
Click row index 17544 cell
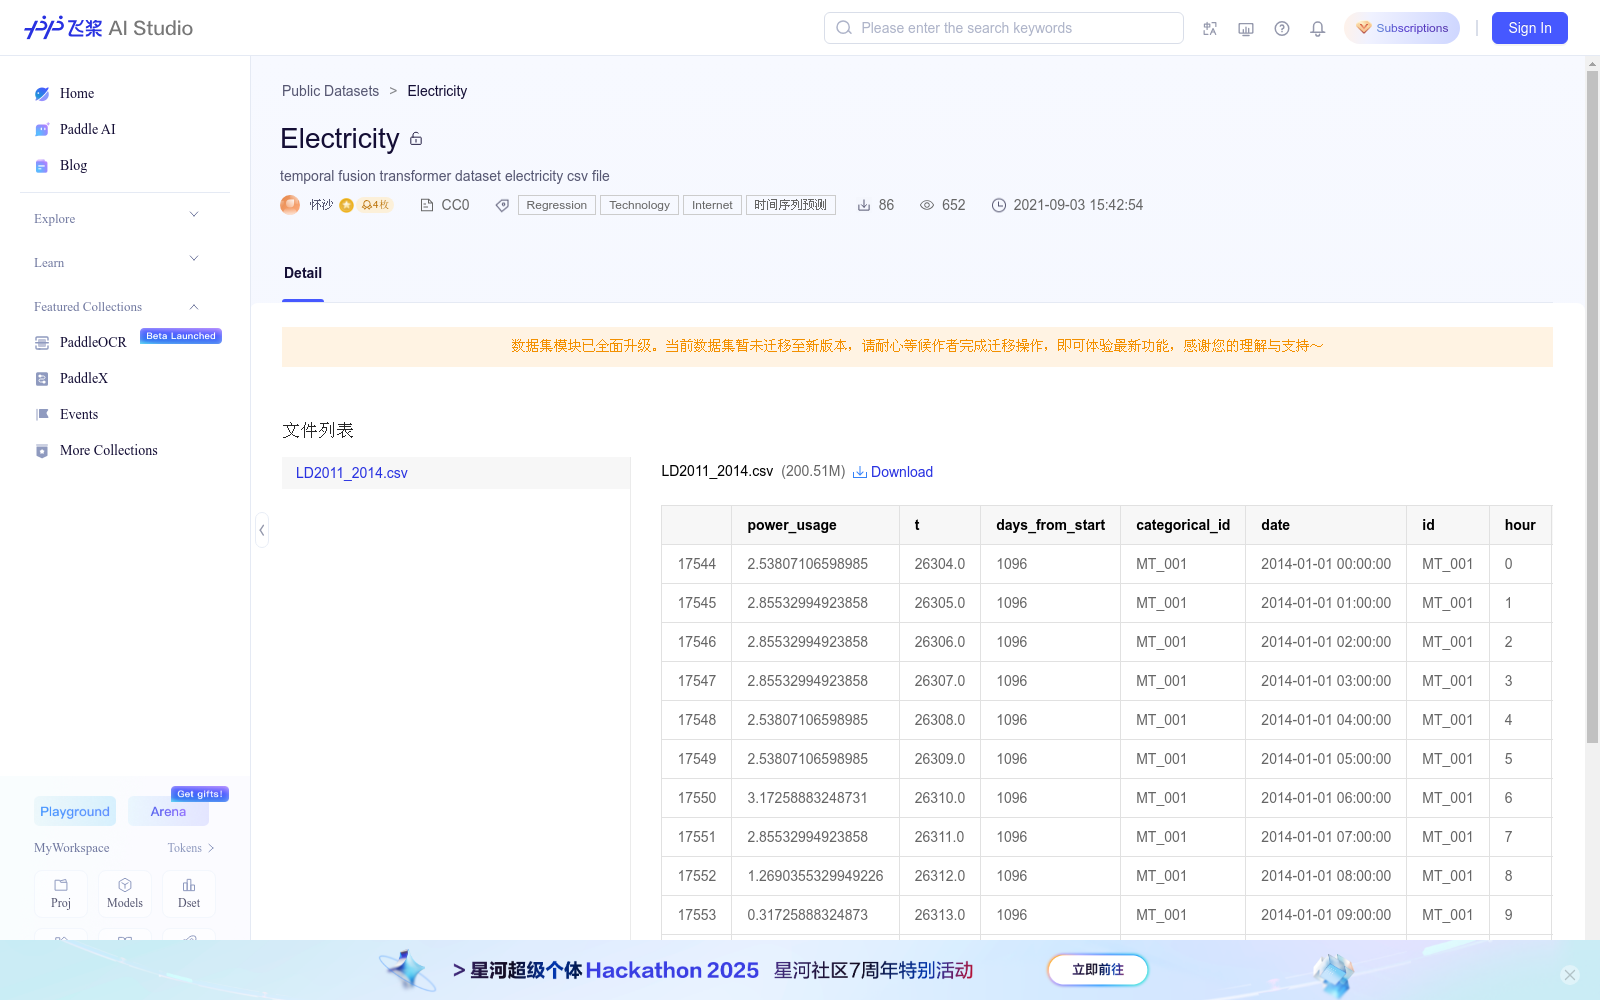697,564
